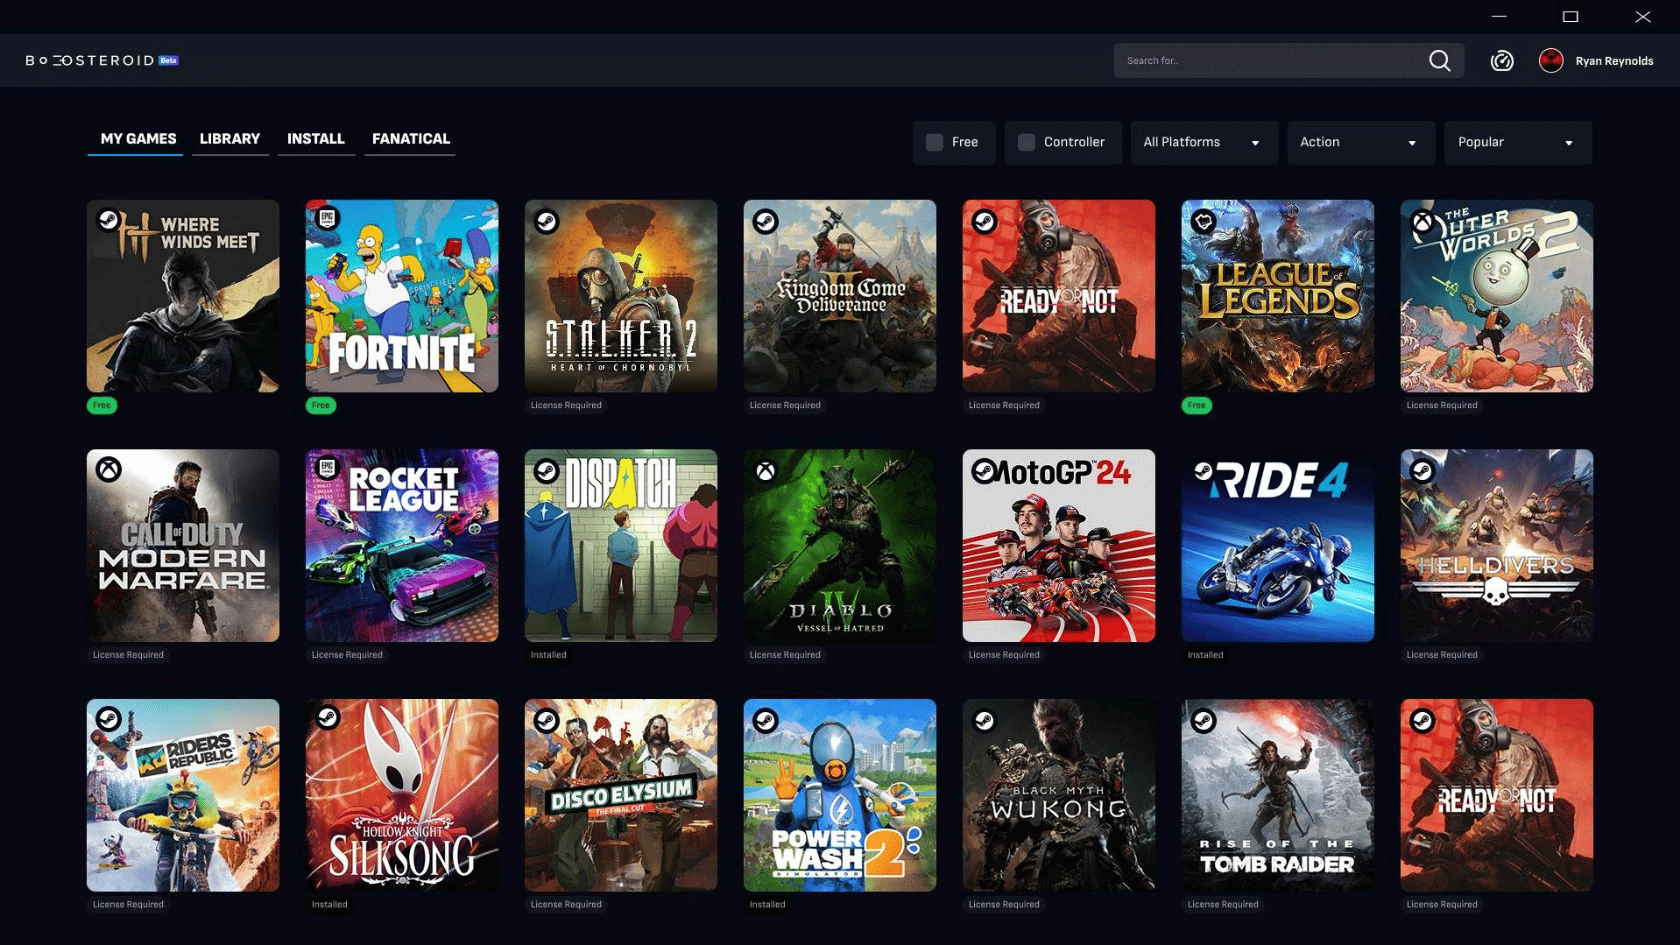This screenshot has width=1680, height=945.
Task: Click Steam badge on Silksong
Action: point(327,718)
